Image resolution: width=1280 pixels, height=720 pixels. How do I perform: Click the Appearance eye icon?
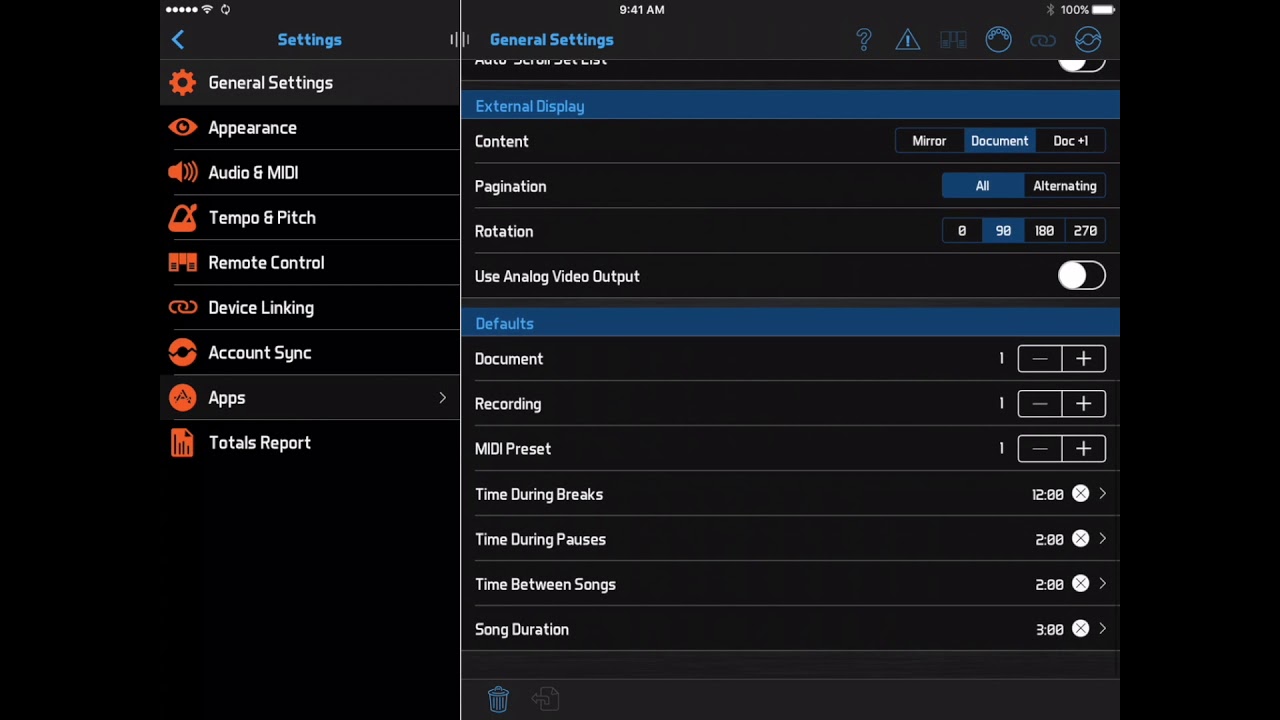183,128
